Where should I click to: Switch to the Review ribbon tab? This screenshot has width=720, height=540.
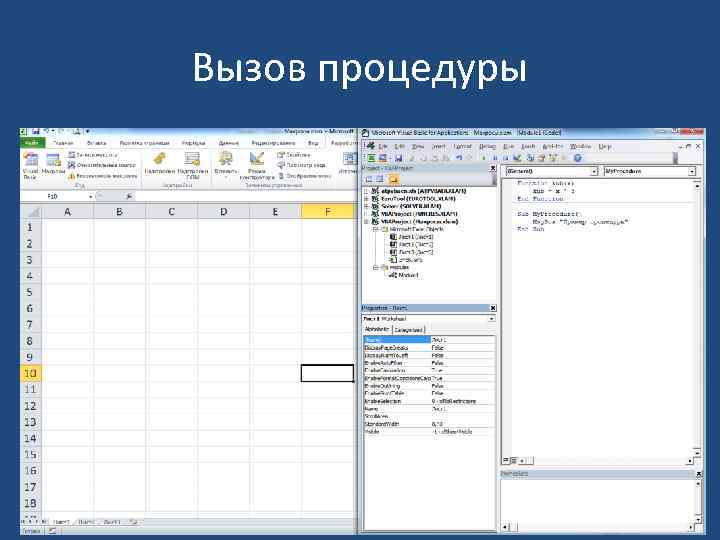point(273,143)
